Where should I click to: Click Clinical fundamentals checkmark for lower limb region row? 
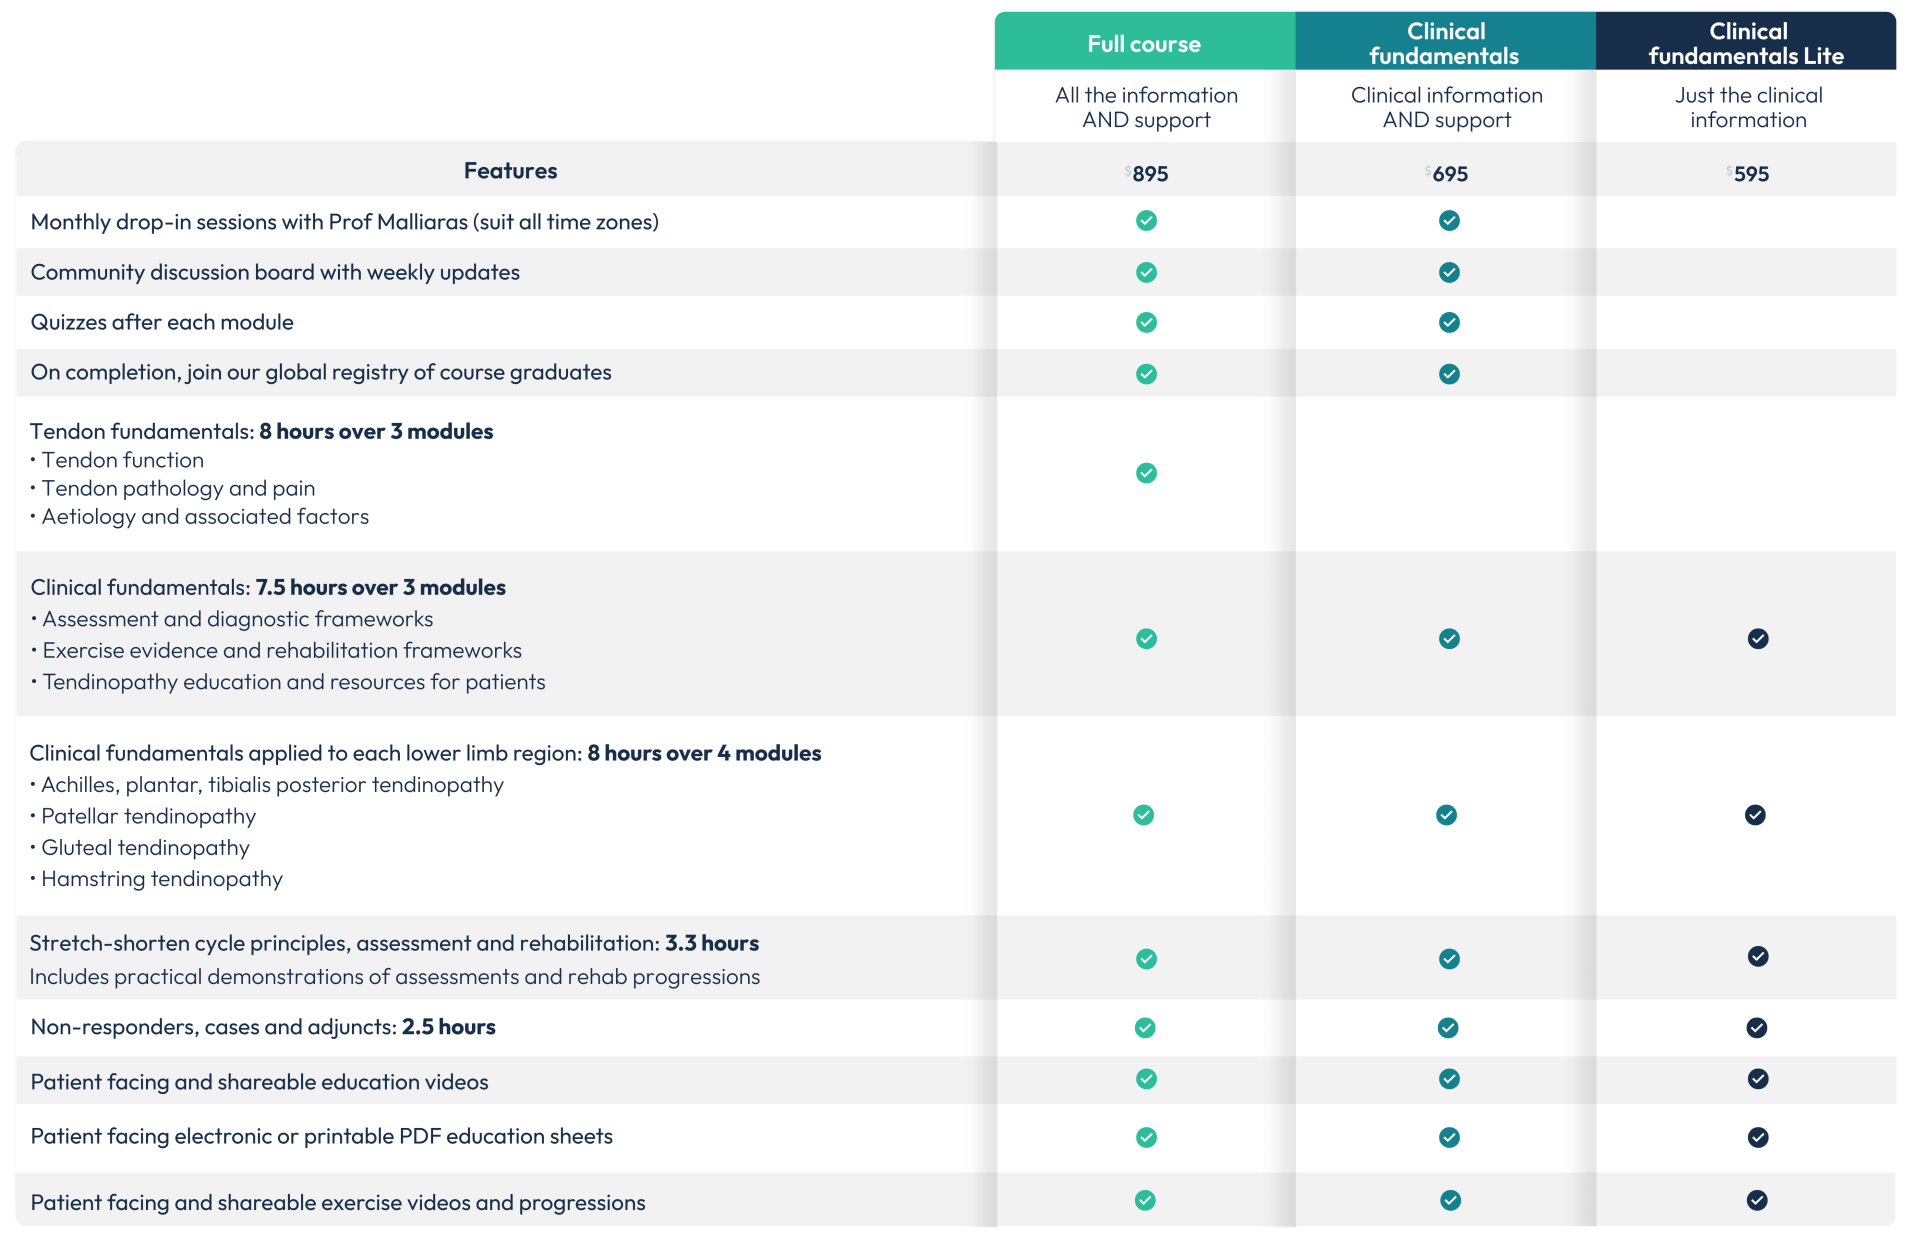click(1446, 815)
